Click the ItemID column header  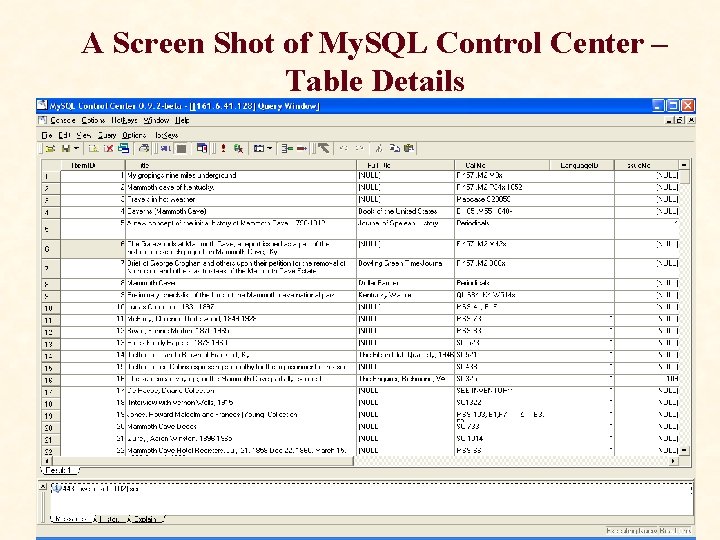point(93,165)
